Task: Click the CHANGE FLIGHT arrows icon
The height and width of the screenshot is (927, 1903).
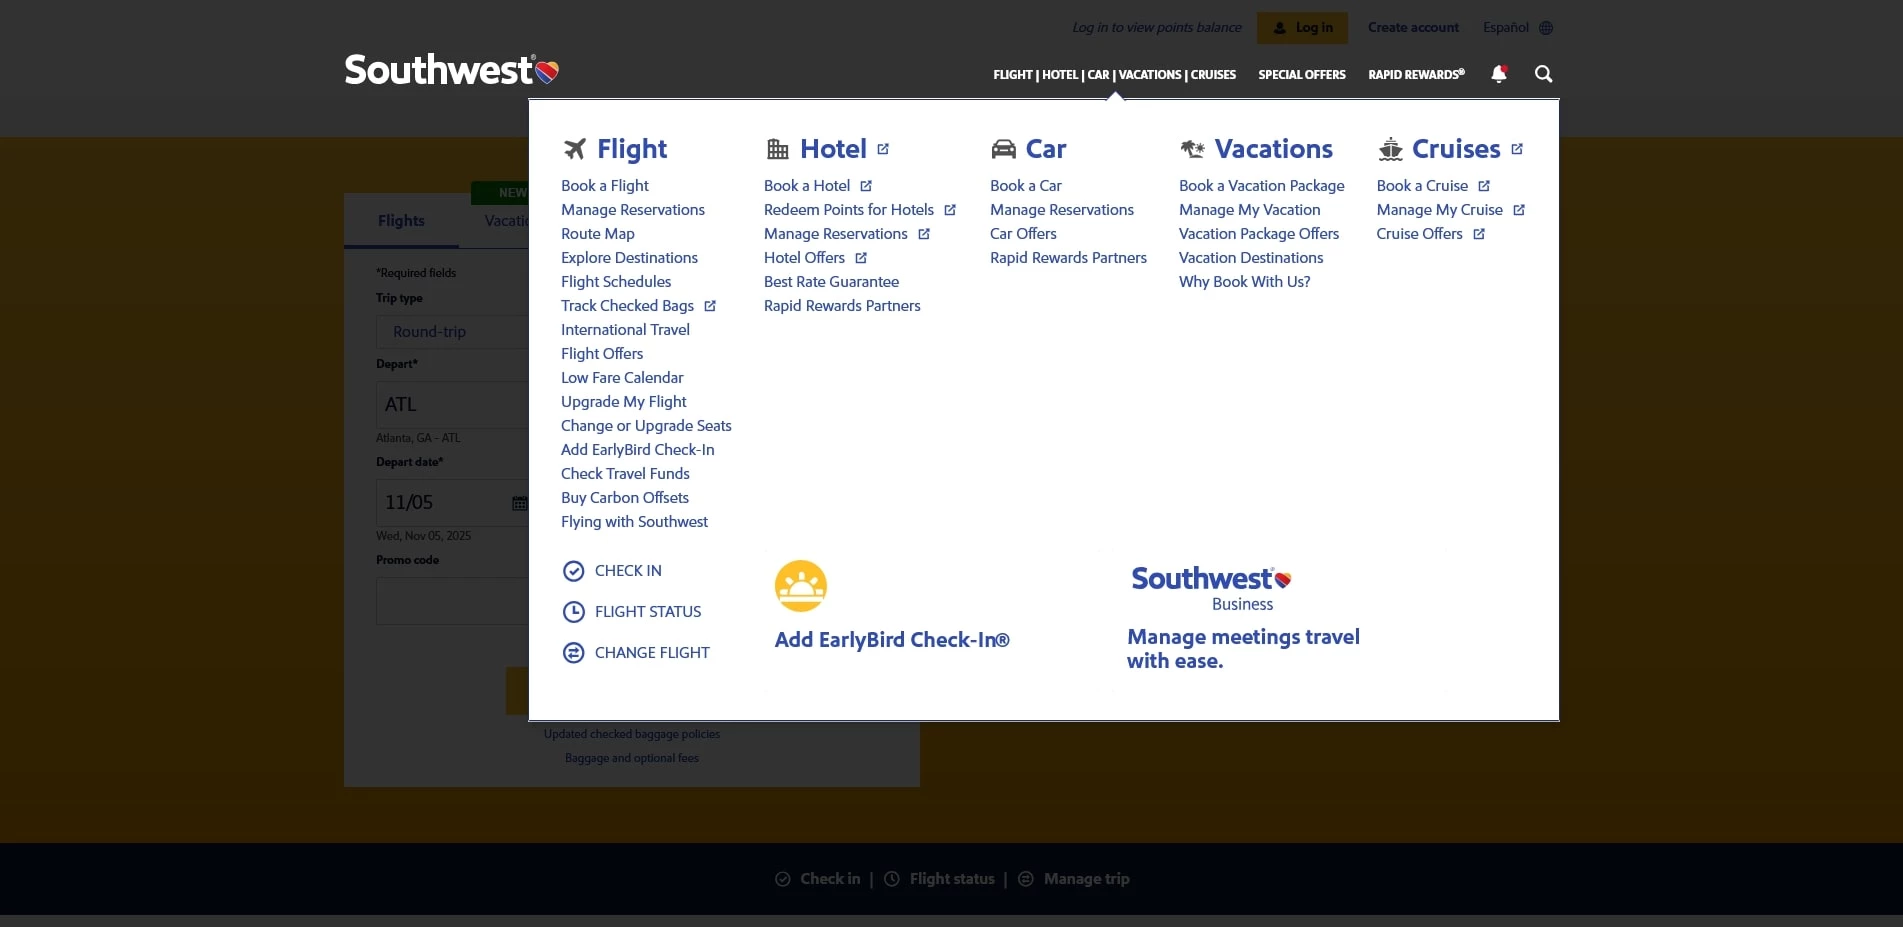Action: [x=574, y=652]
